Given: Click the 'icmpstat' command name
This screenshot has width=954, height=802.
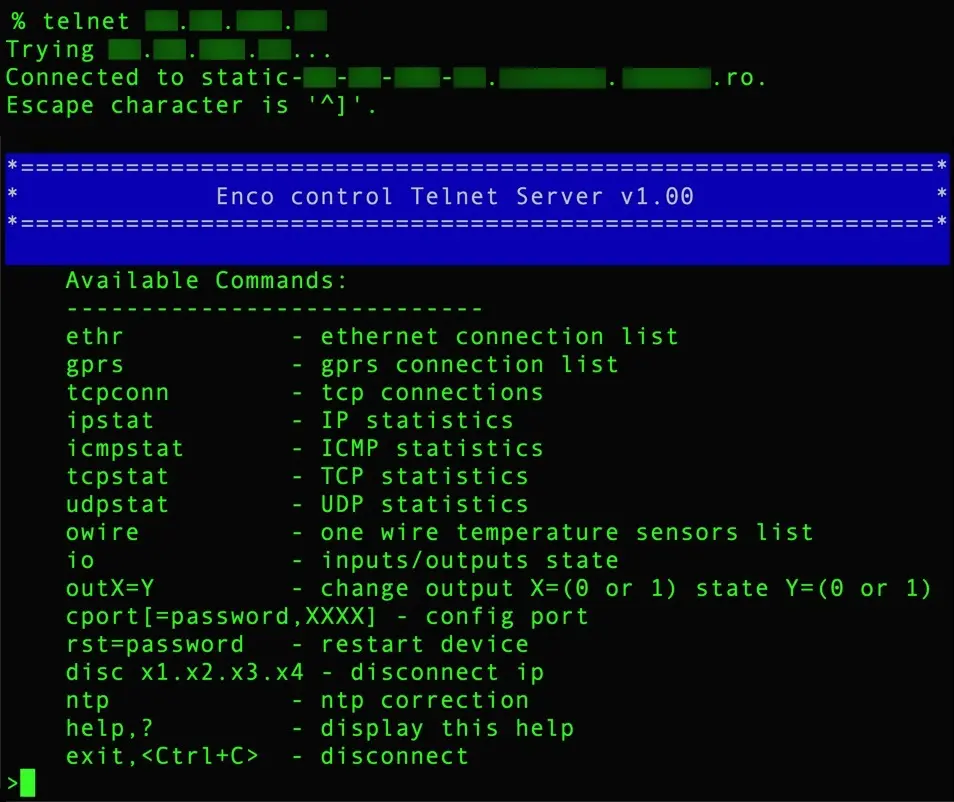Looking at the screenshot, I should click(125, 449).
